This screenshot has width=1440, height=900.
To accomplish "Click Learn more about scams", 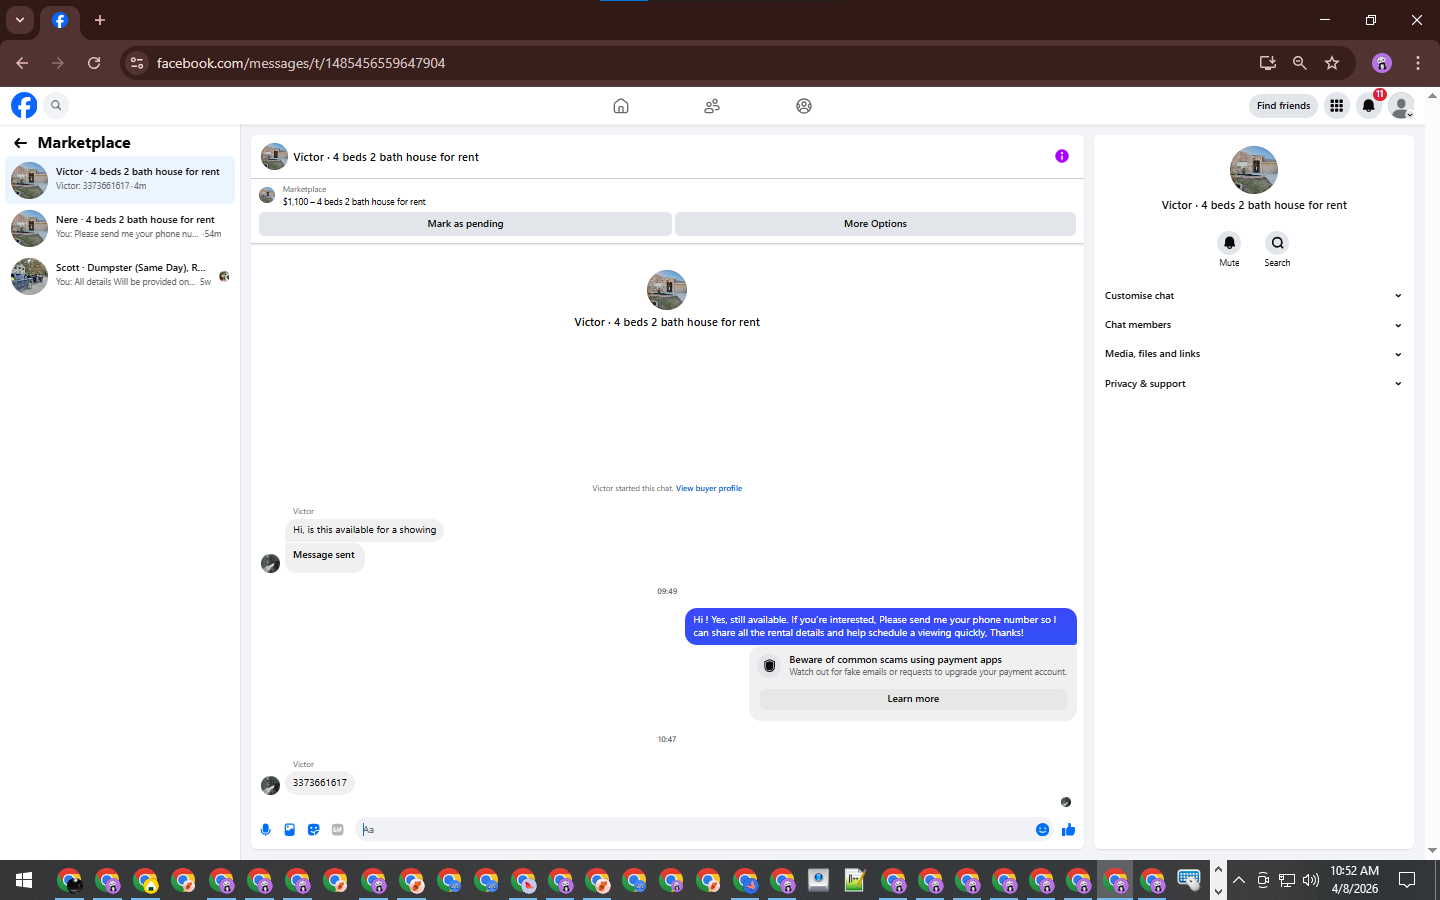I will click(x=913, y=699).
